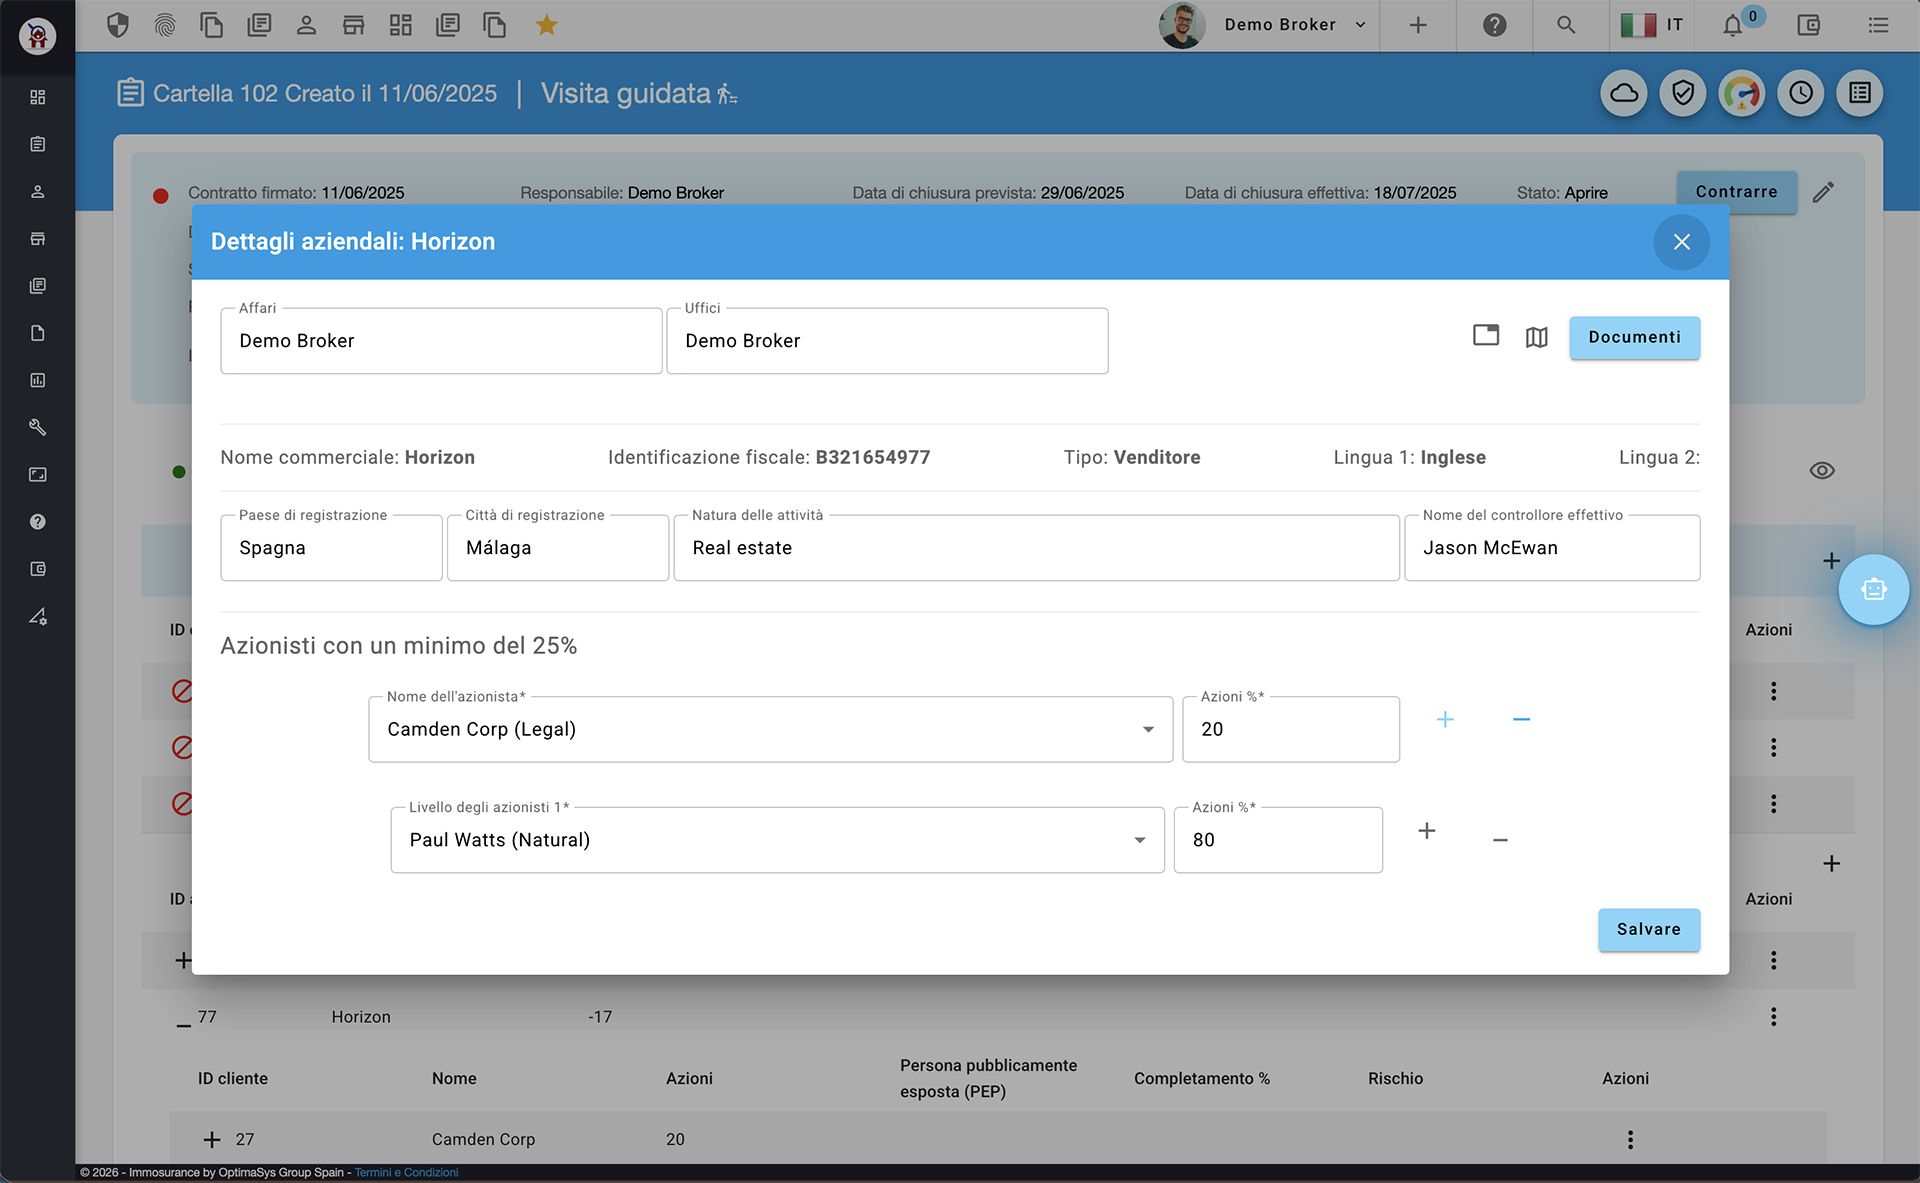Screen dimensions: 1920x1183
Task: Expand the Camden Corp row with plus
Action: click(212, 1139)
